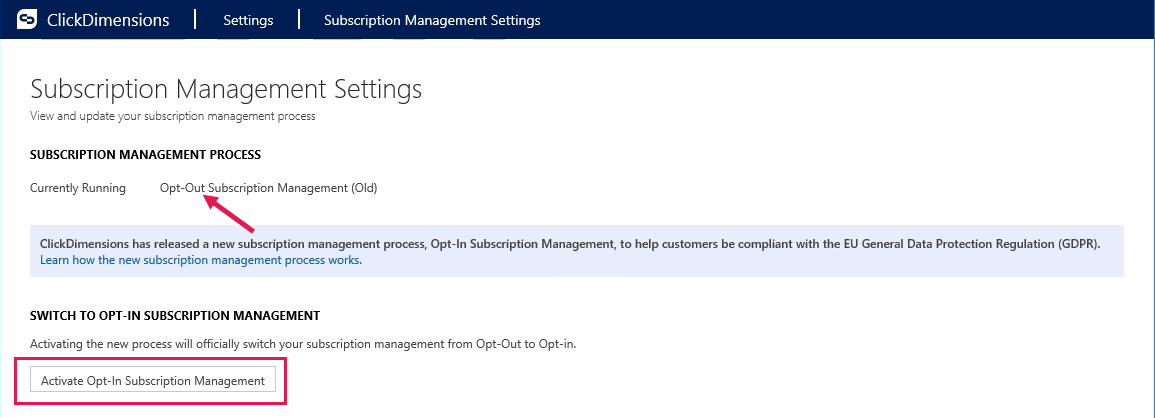Go to Settings in the top bar
This screenshot has width=1155, height=418.
248,20
